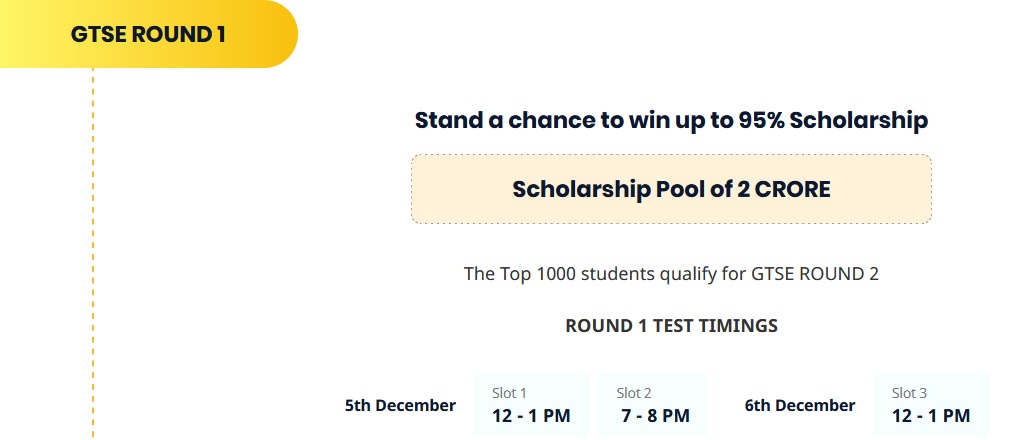Click the 'Slot 3' small label text
Screen dimensions: 1029x440
coord(909,393)
